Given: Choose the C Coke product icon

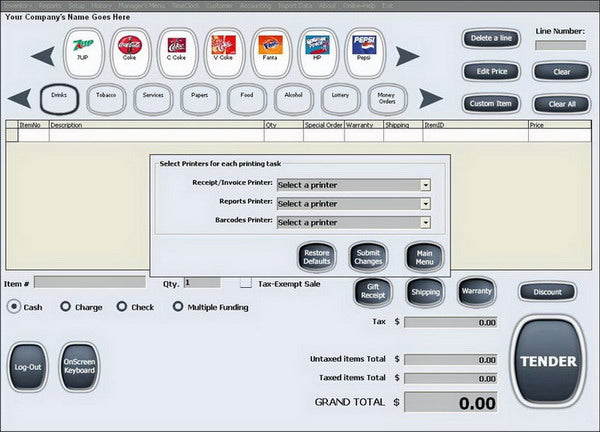Looking at the screenshot, I should tap(177, 53).
